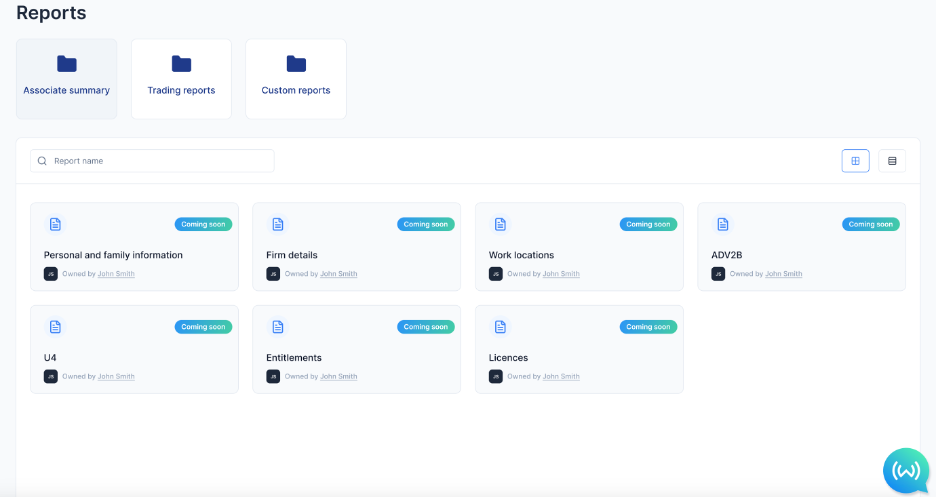Click JS avatar on Licences card
The width and height of the screenshot is (936, 498).
coord(495,376)
